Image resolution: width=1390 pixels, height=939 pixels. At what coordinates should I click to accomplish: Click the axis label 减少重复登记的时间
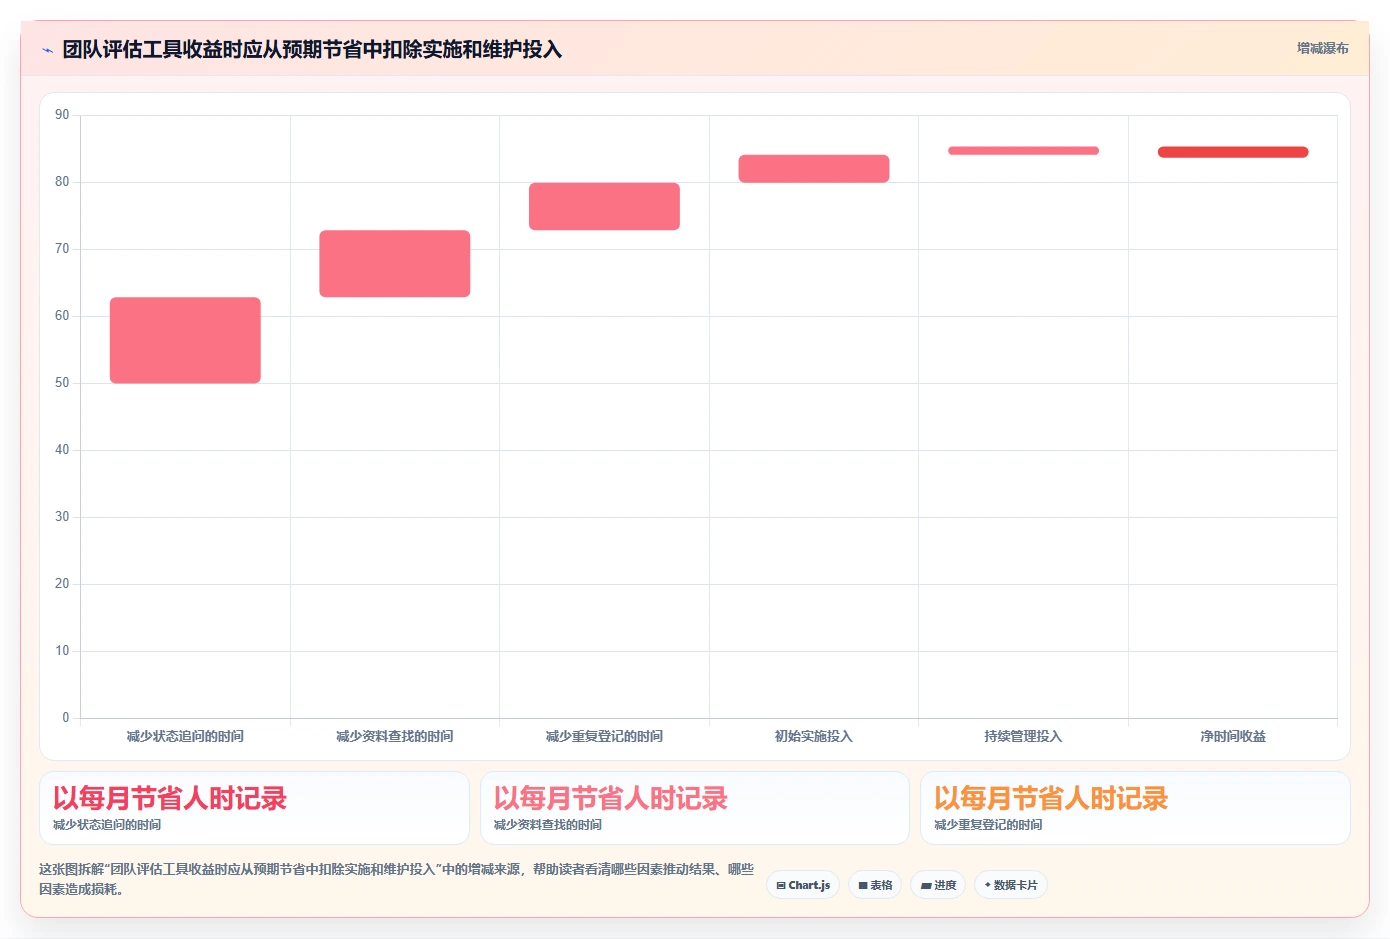click(x=604, y=736)
